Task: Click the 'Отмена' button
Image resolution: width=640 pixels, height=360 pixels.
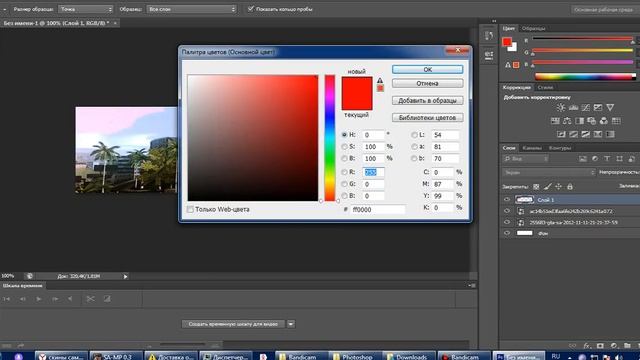Action: coord(427,83)
